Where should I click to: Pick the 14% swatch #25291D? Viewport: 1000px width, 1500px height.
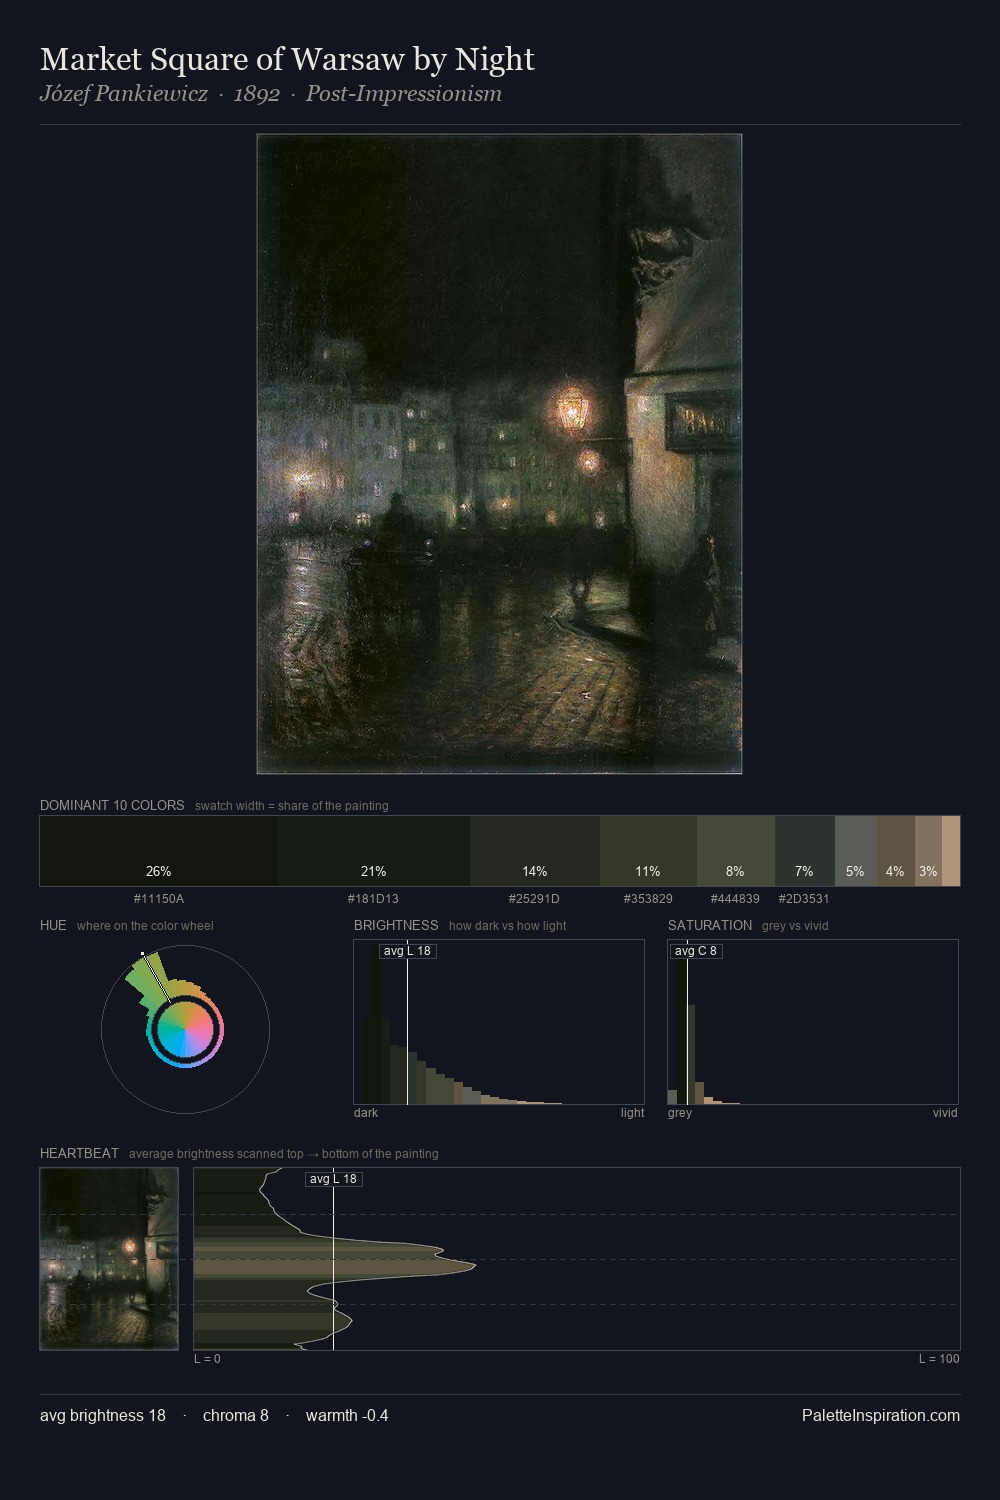point(535,851)
